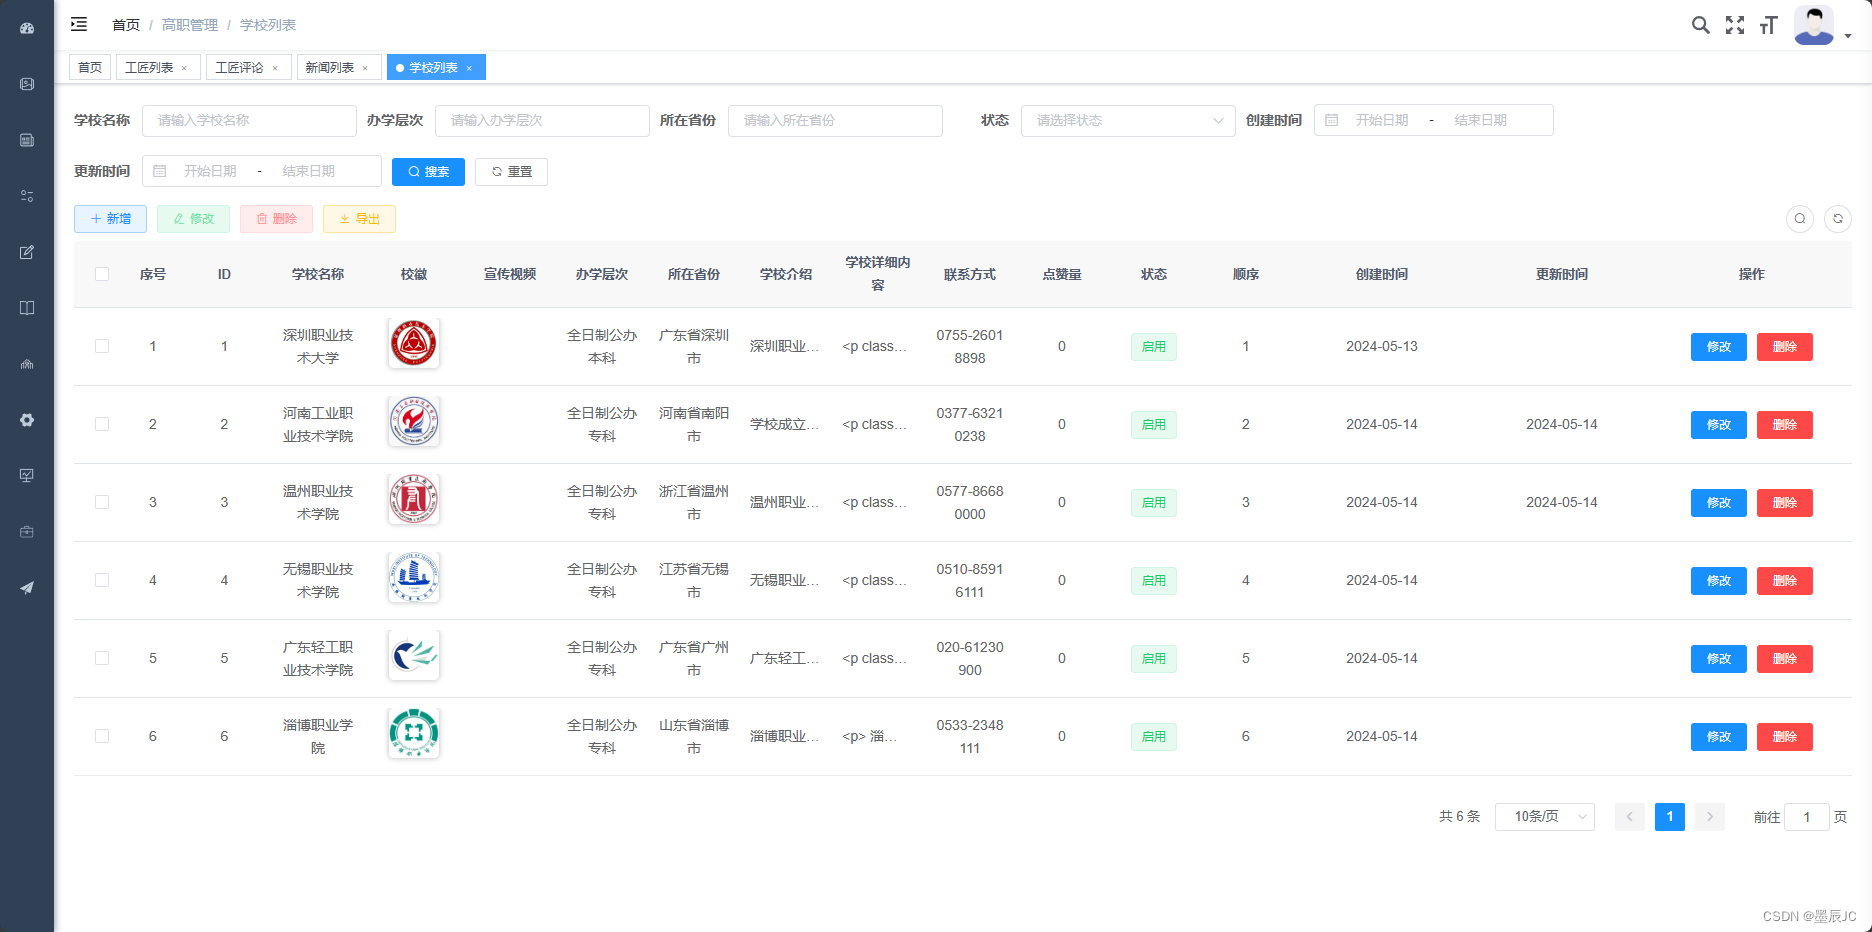Viewport: 1872px width, 932px height.
Task: Focus the 所在省份 input field
Action: [835, 120]
